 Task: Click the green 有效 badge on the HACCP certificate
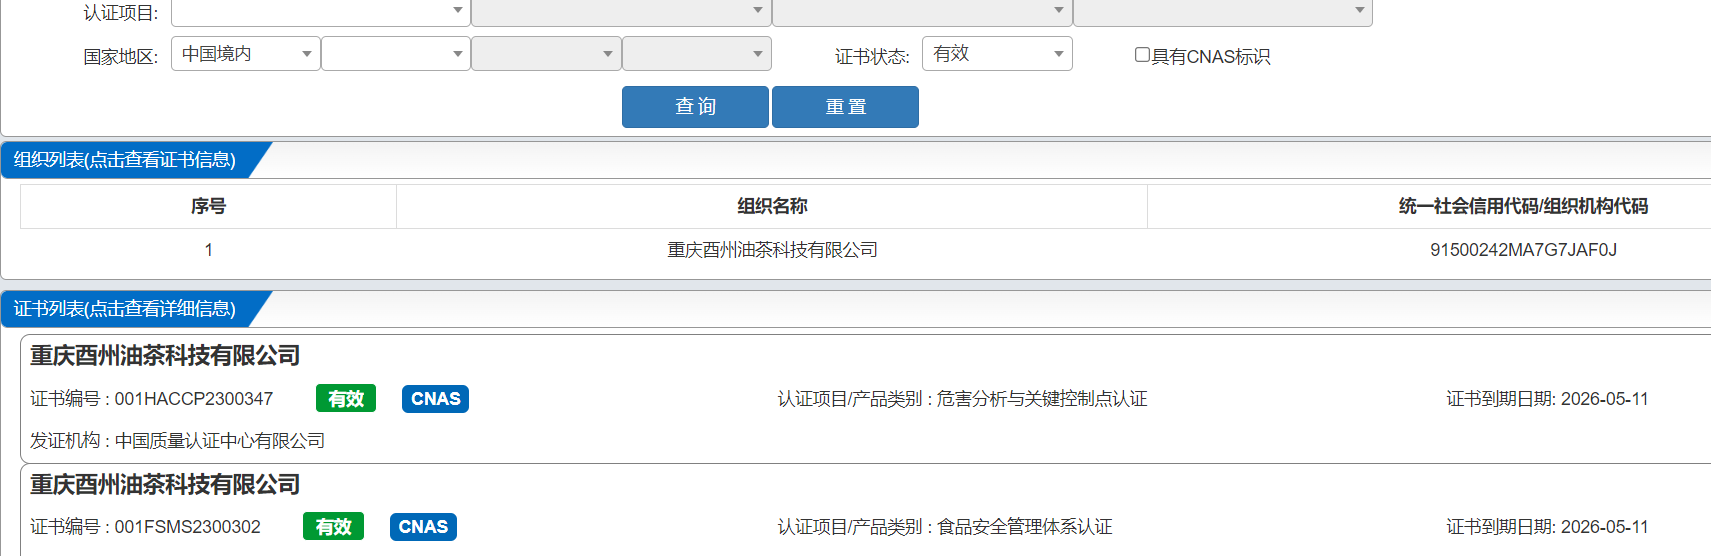click(x=346, y=399)
